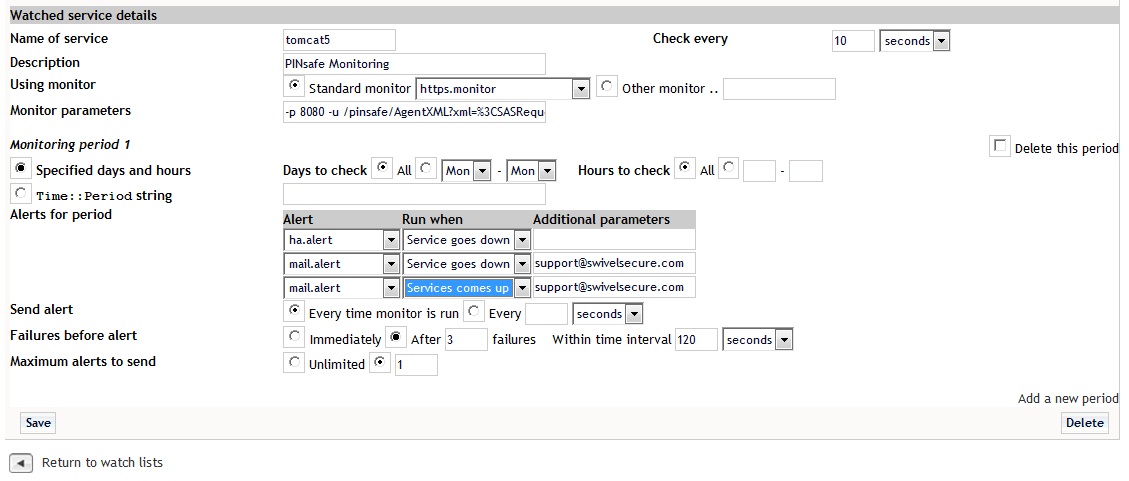Click the failures count field showing 3
1129x481 pixels.
(466, 340)
